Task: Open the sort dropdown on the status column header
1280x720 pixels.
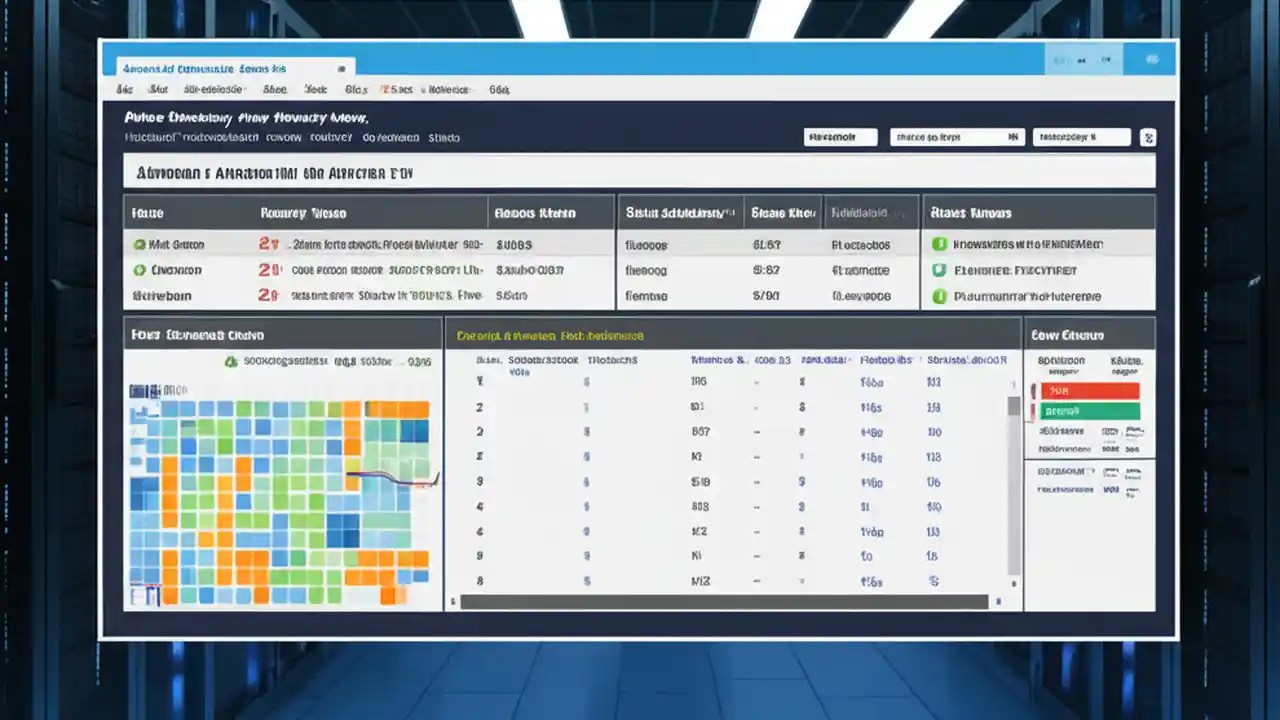Action: pyautogui.click(x=729, y=212)
